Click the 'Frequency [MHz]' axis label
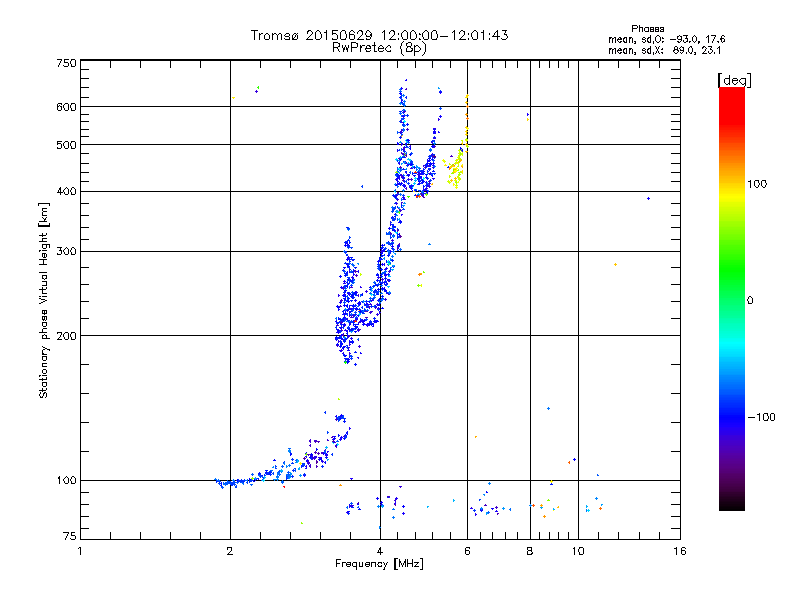The image size is (800, 600). tap(379, 564)
